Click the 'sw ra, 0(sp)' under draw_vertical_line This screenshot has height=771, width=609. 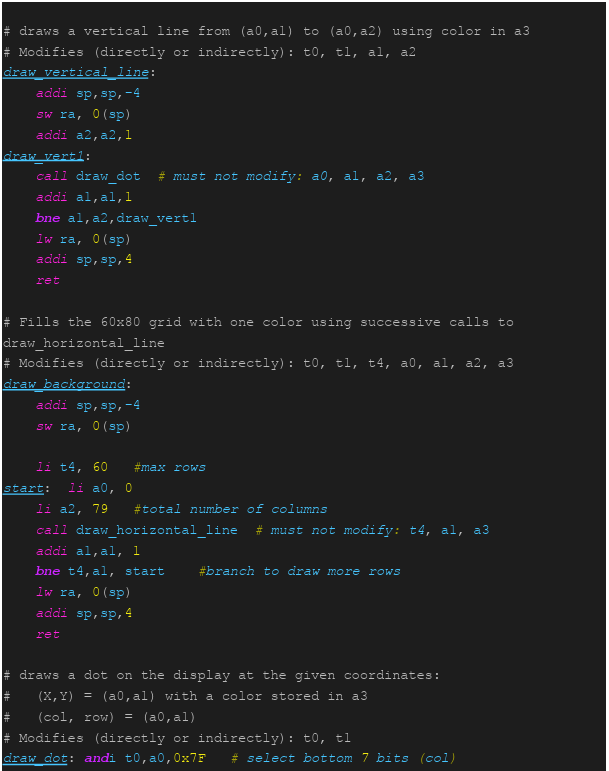coord(83,114)
